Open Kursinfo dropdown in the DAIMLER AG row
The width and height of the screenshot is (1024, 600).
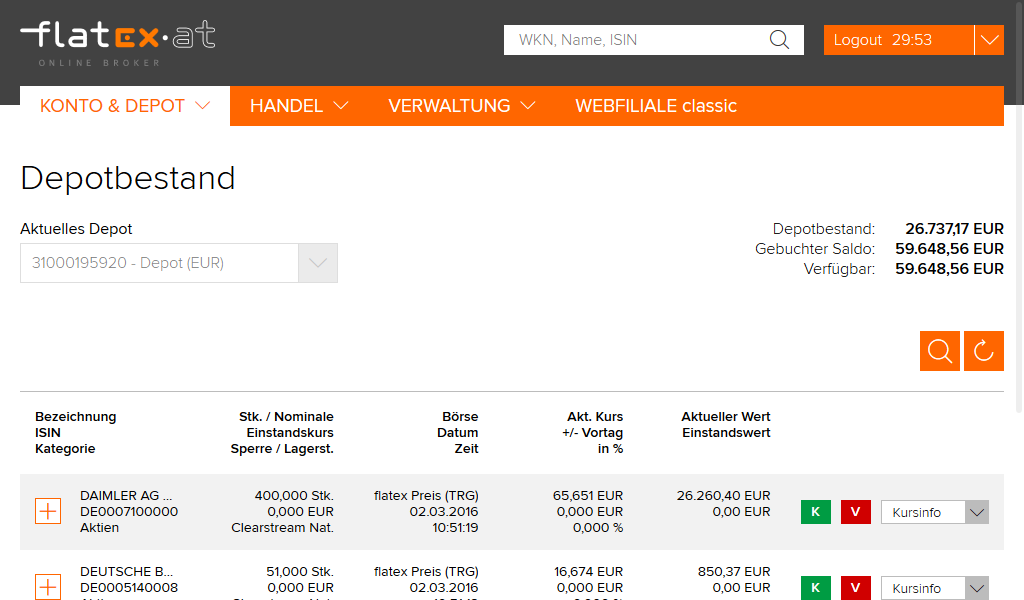tap(935, 512)
